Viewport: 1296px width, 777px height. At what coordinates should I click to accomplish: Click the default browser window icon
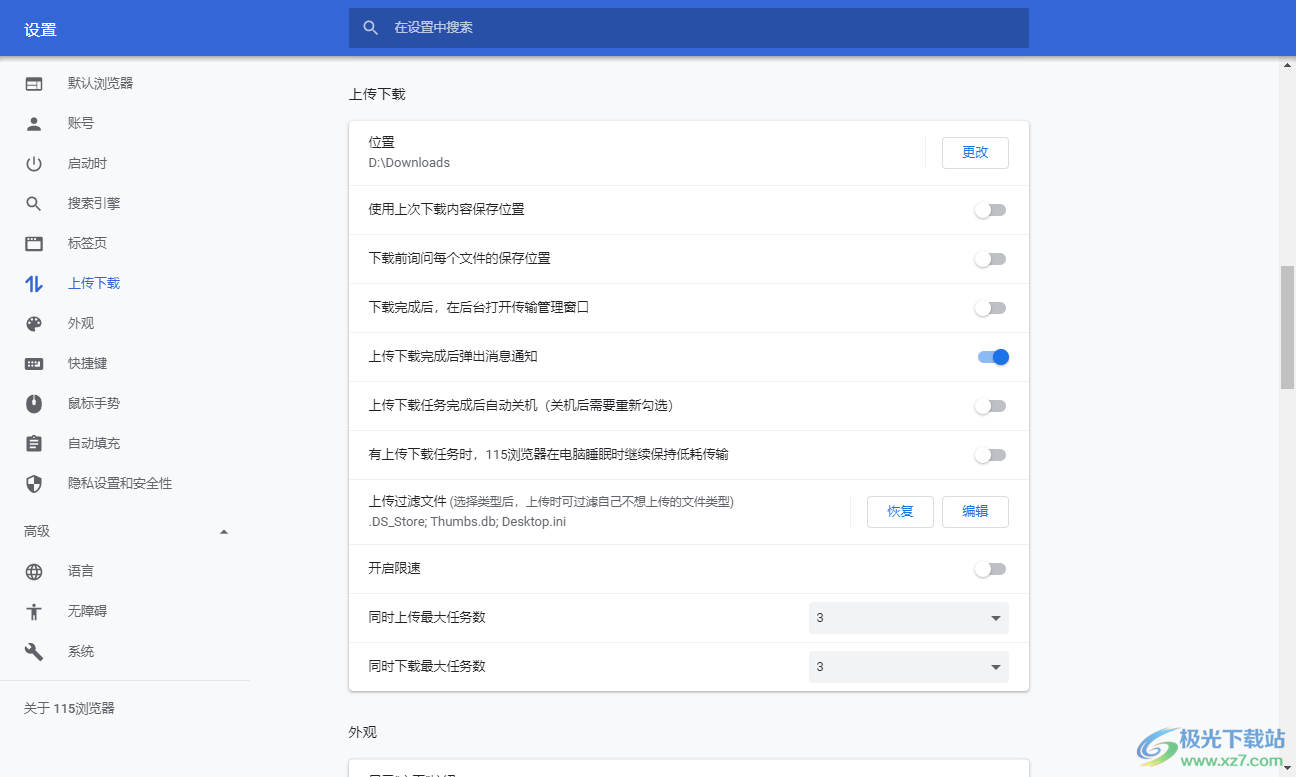click(34, 83)
